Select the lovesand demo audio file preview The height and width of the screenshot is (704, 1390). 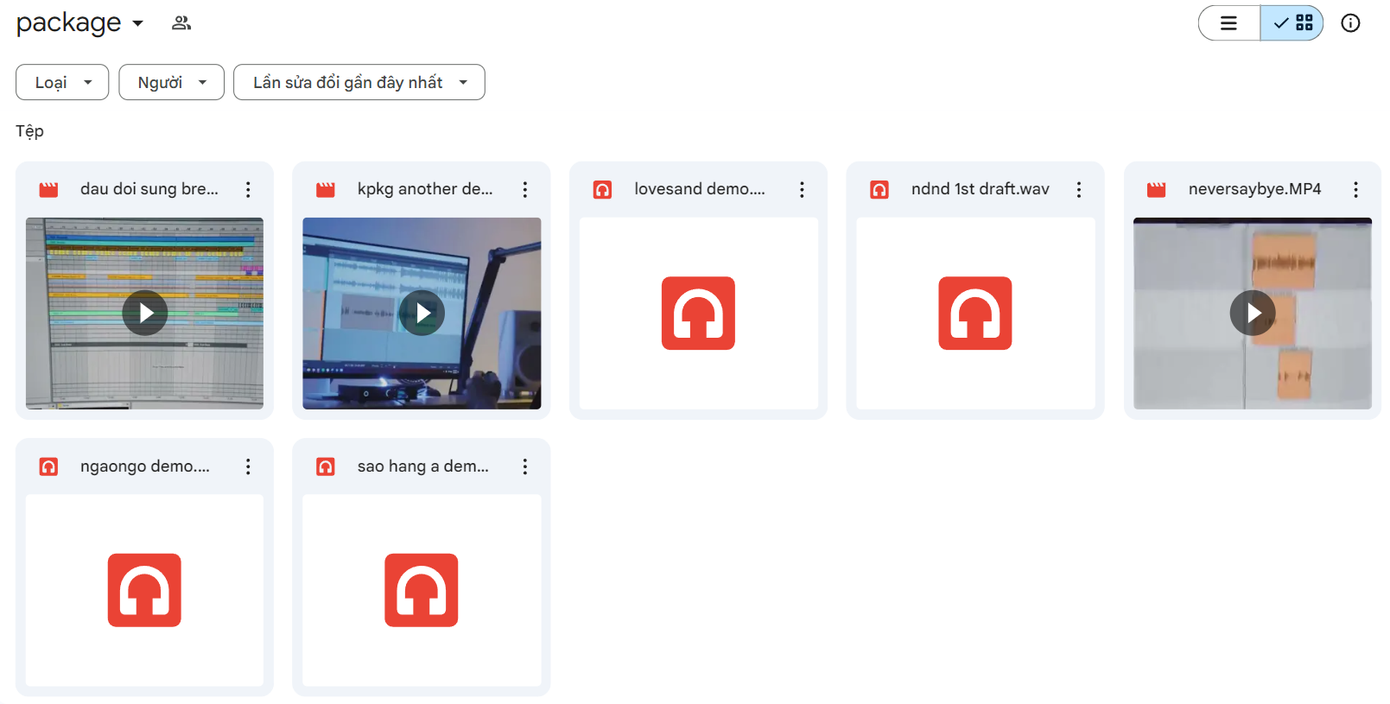click(x=698, y=313)
